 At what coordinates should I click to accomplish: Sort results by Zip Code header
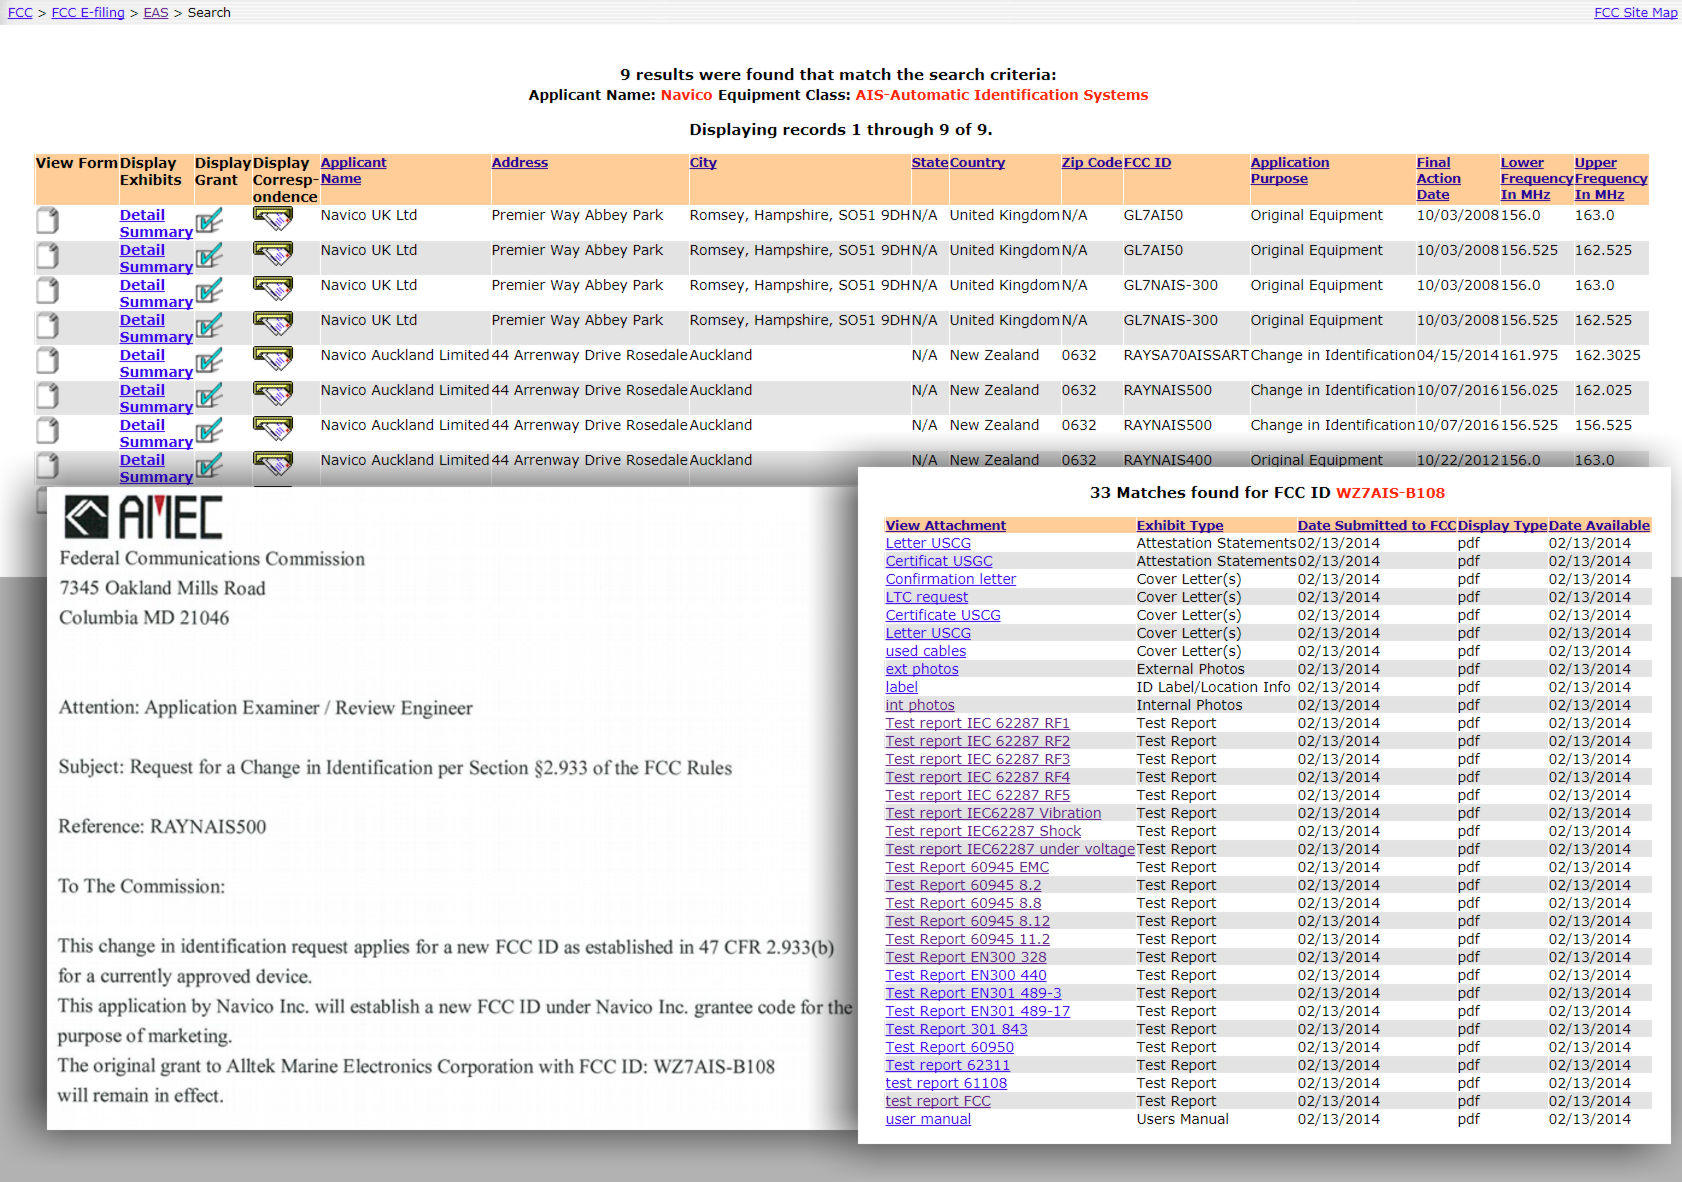pos(1091,162)
